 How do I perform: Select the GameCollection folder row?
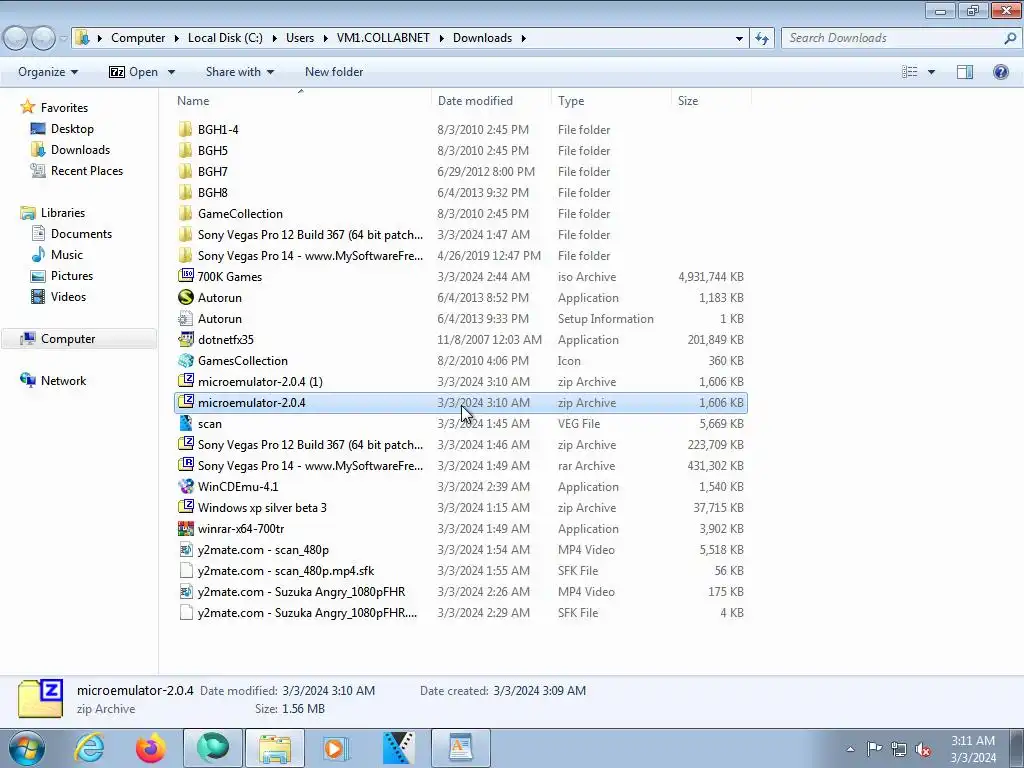[460, 214]
